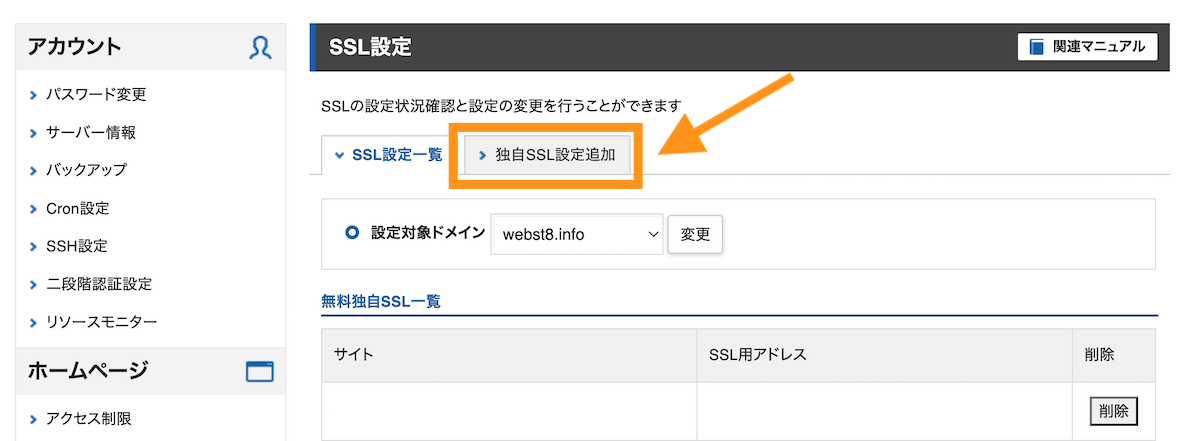This screenshot has height=441, width=1200.
Task: Open the パスワード変更 link
Action: click(x=96, y=95)
